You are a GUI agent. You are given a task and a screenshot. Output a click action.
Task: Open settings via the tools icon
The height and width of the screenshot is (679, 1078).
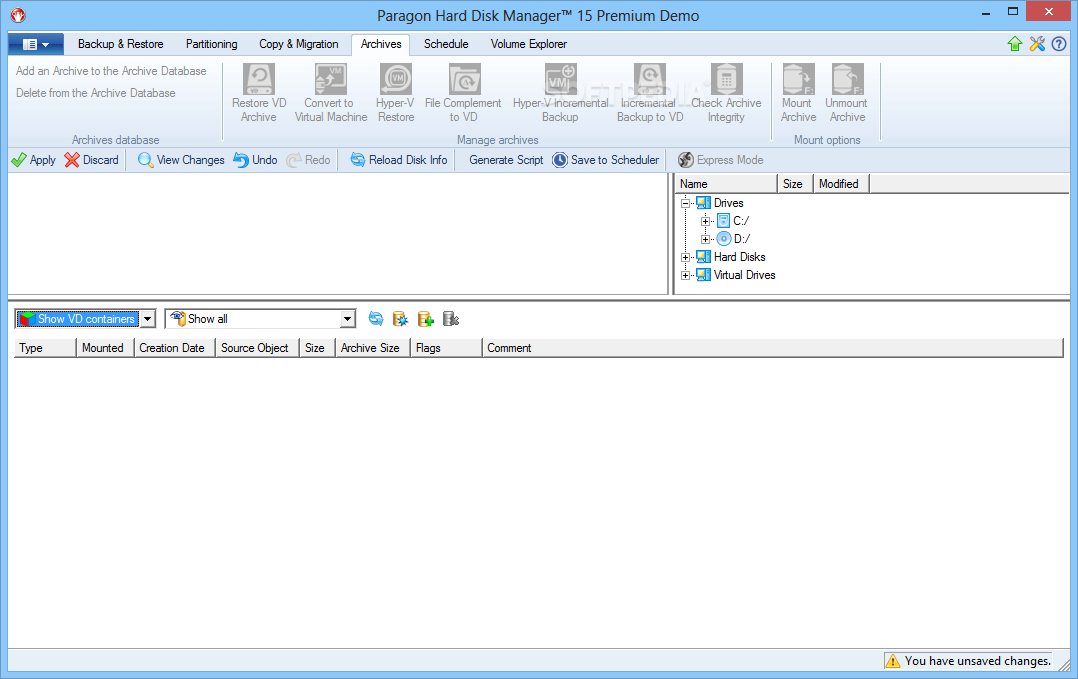click(x=1037, y=44)
